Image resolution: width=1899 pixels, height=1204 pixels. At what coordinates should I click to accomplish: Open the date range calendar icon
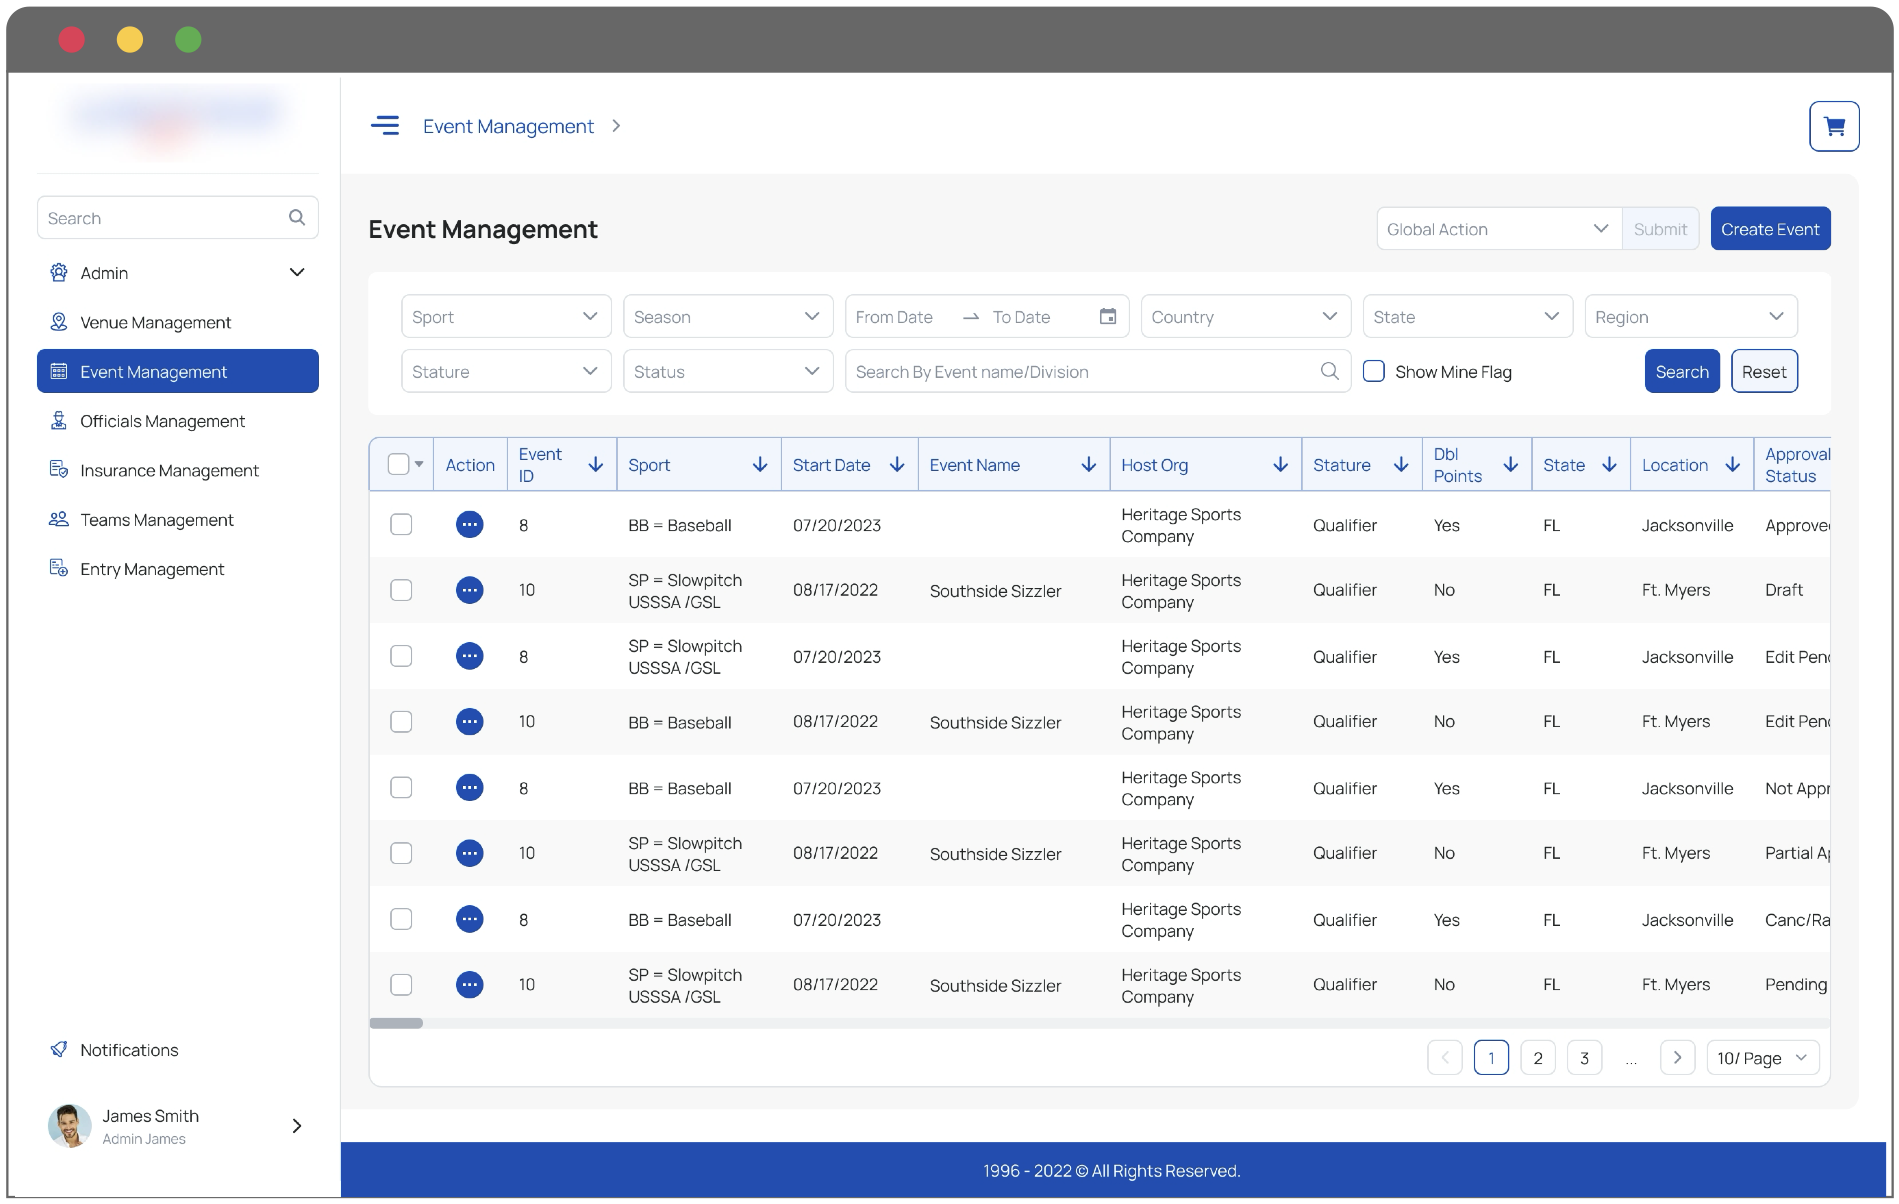[1108, 316]
